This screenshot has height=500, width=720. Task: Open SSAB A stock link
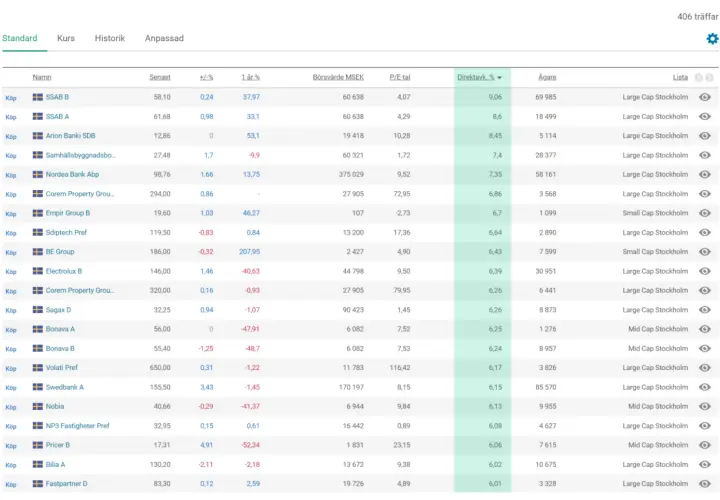57,117
